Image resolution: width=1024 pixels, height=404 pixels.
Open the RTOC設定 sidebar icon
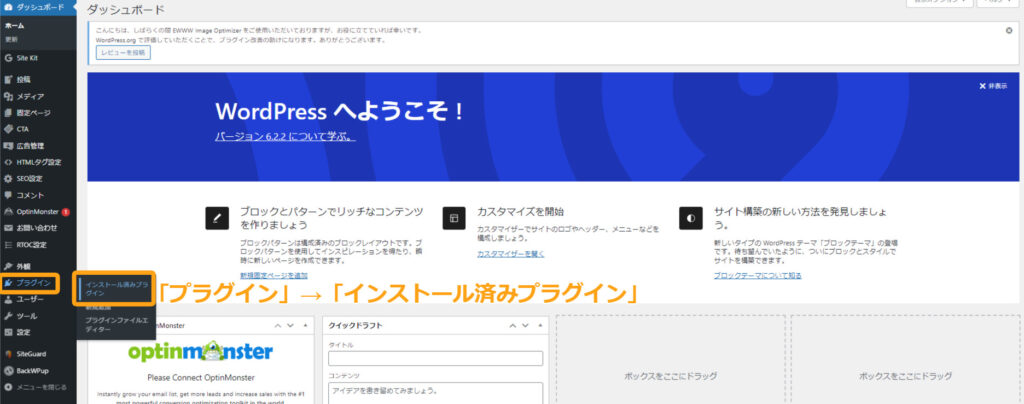[x=8, y=245]
